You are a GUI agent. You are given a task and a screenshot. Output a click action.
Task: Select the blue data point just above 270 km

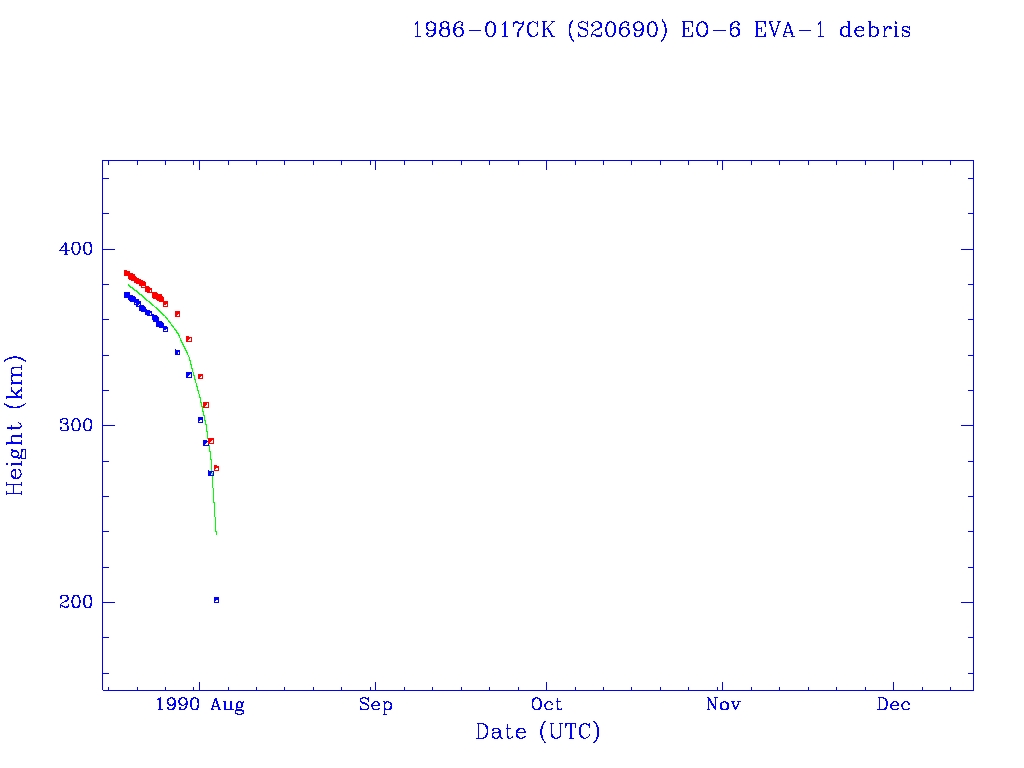coord(210,473)
